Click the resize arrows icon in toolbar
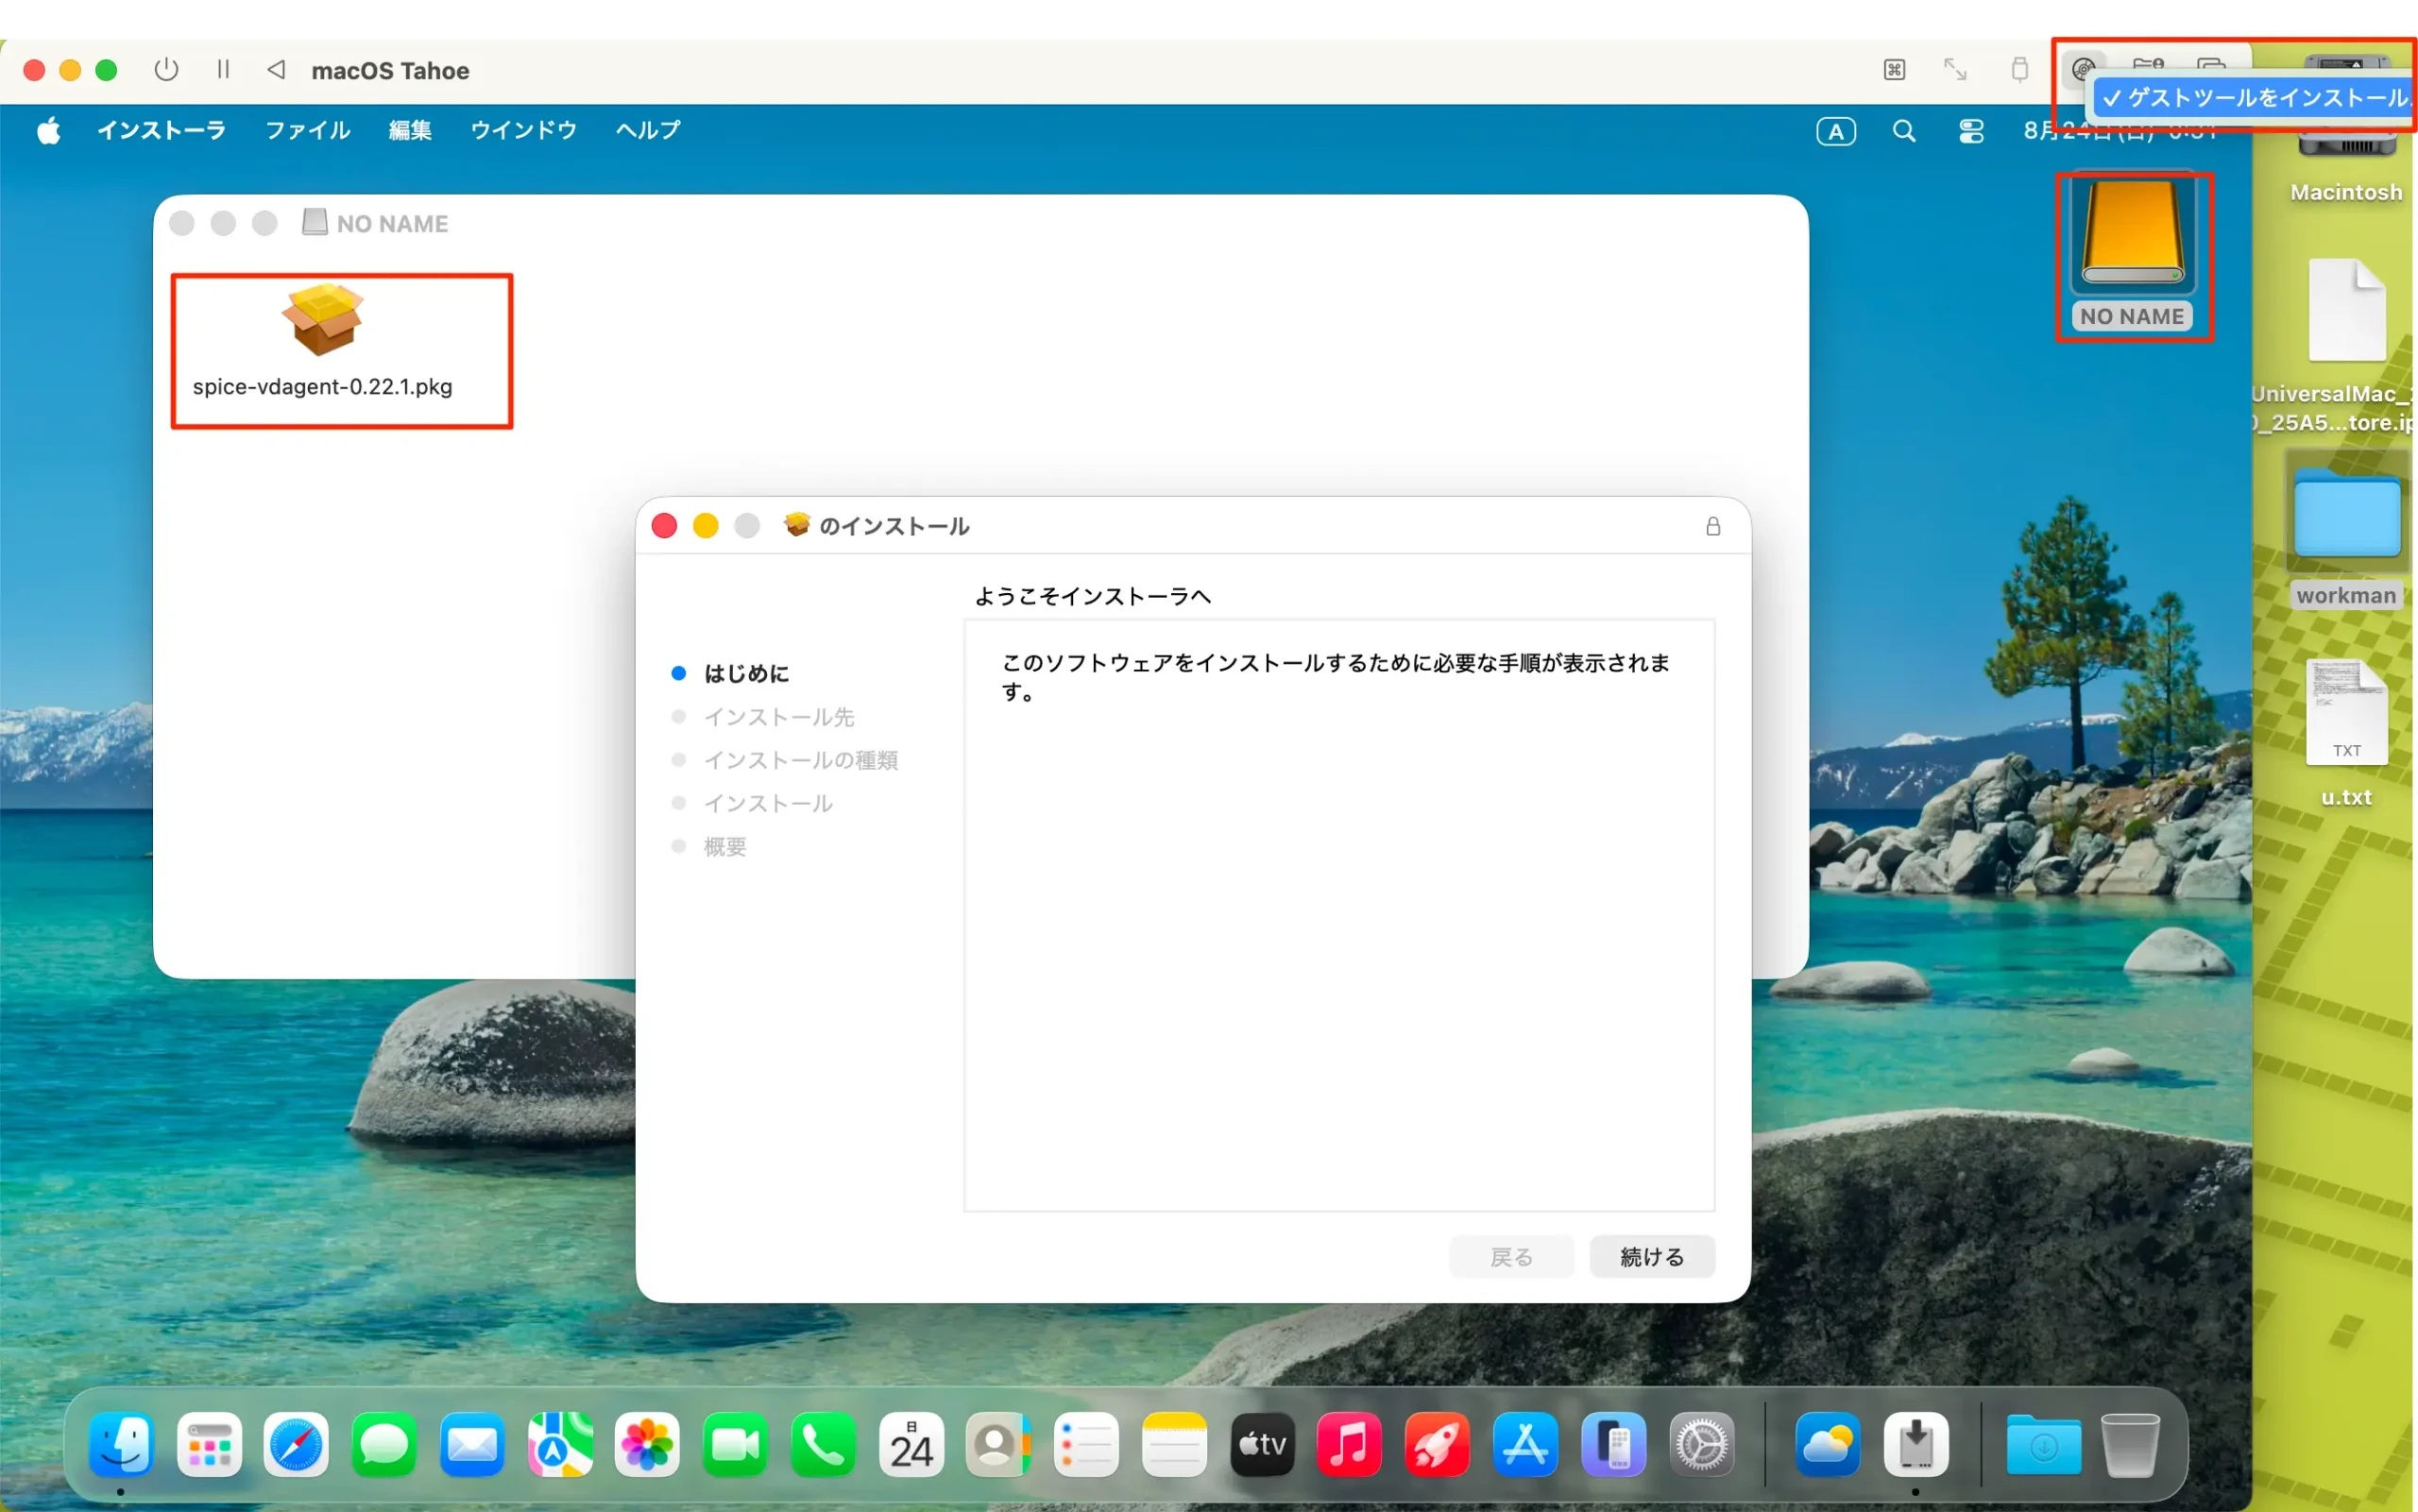 point(1955,70)
